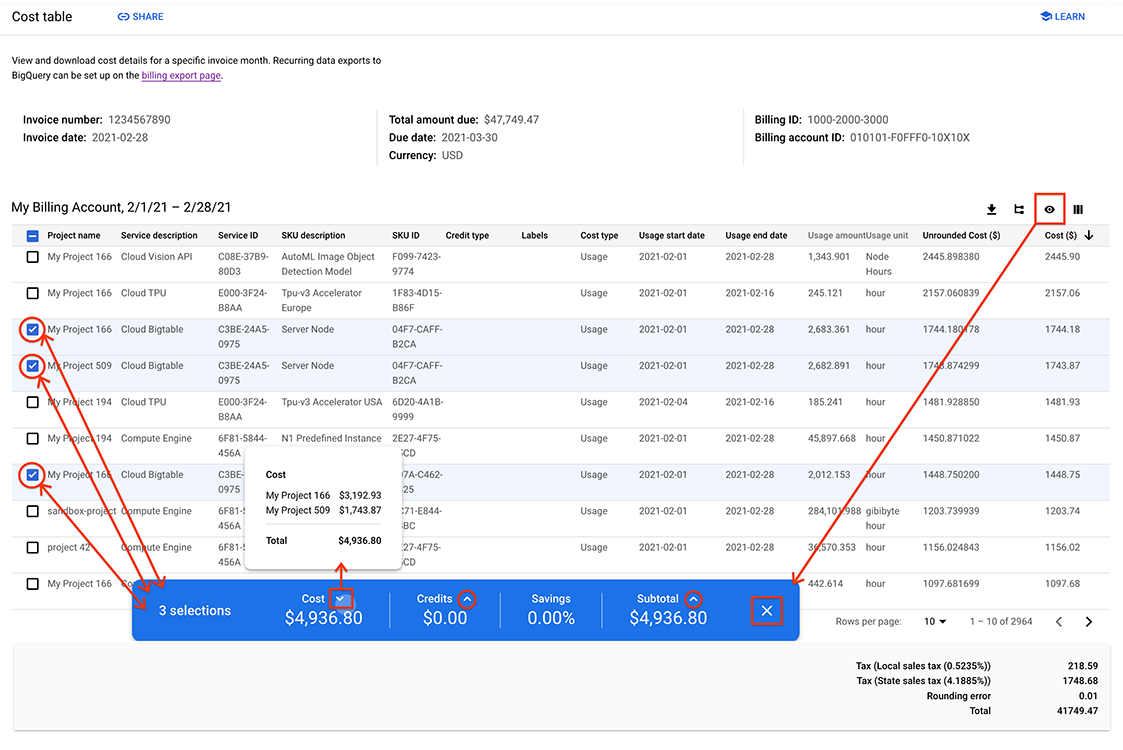
Task: Click the Tpu-v3 Accelerator Europe cell
Action: point(321,300)
